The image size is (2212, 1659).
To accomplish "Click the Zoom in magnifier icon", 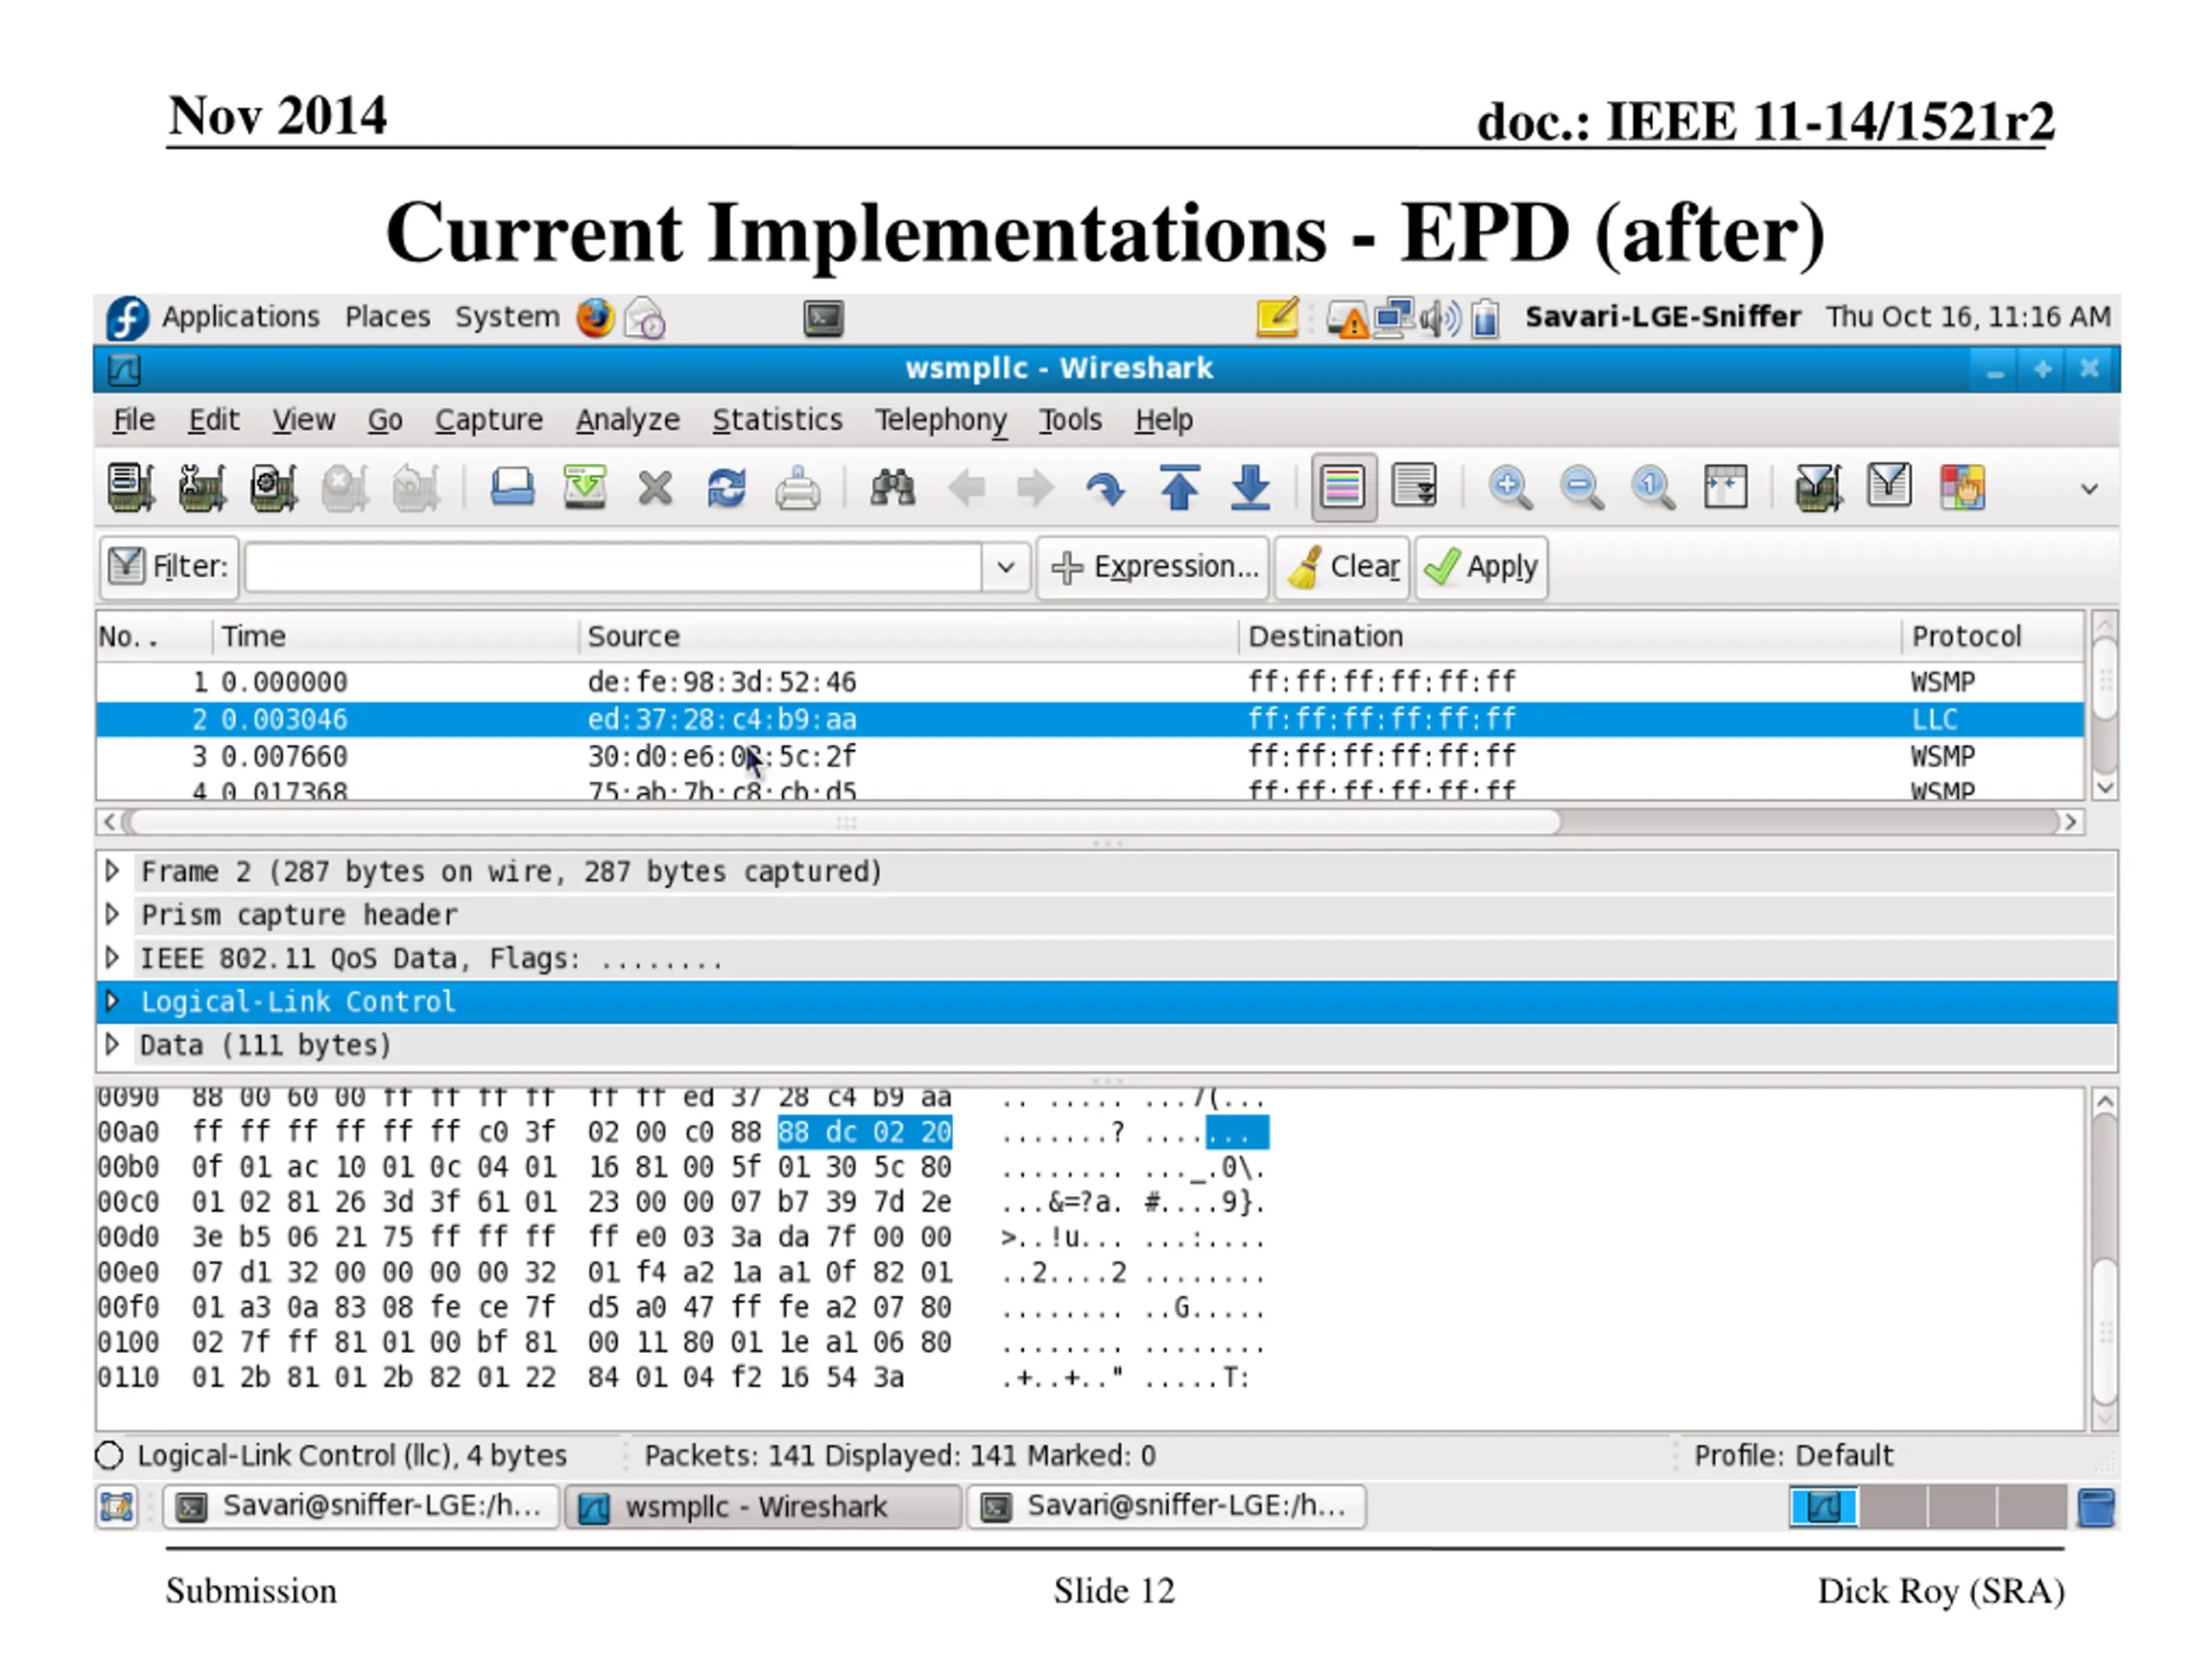I will pyautogui.click(x=1509, y=488).
